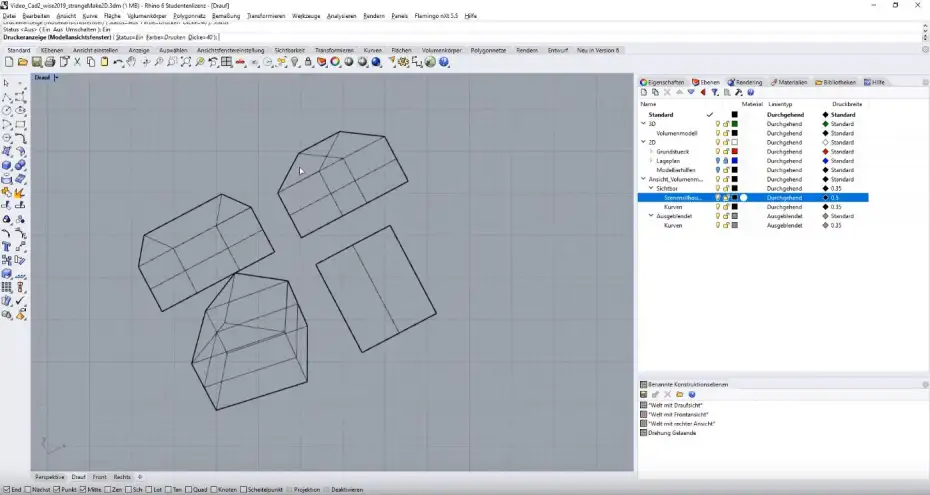
Task: Paste from clipboard with the yellow clipboard icon
Action: pos(104,62)
